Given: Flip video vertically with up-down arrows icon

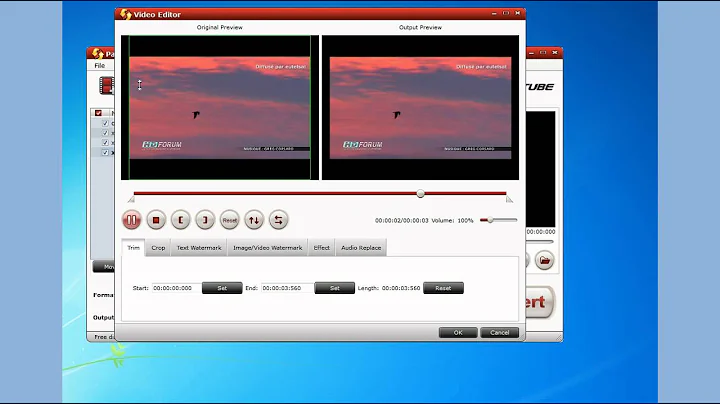Looking at the screenshot, I should point(254,220).
